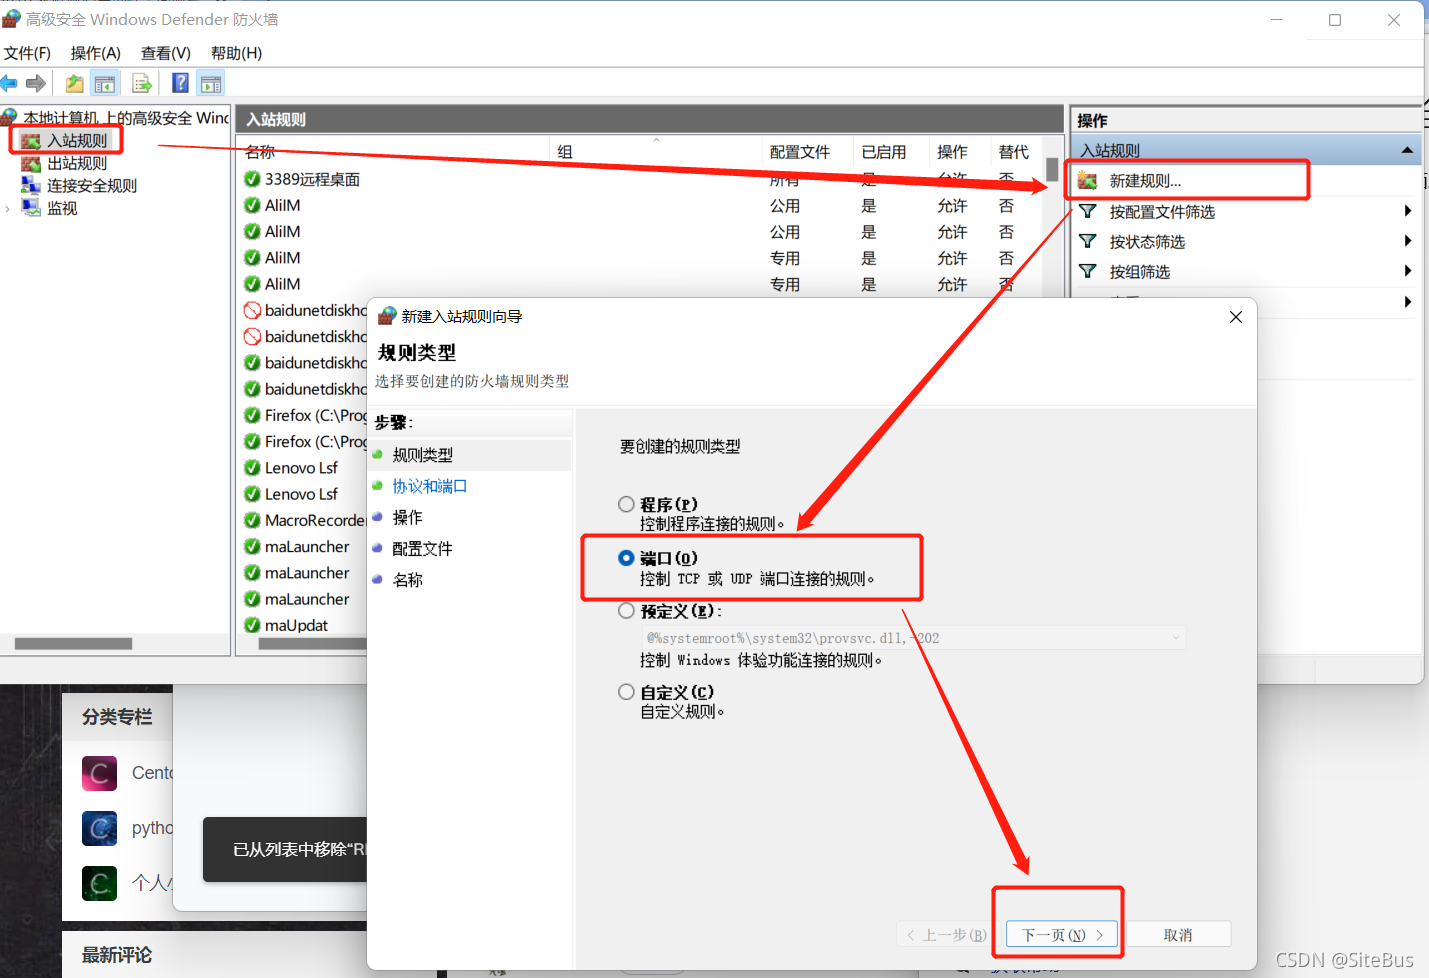This screenshot has width=1429, height=978.
Task: Expand 按配置文件筛选 submenu arrow
Action: pyautogui.click(x=1406, y=211)
